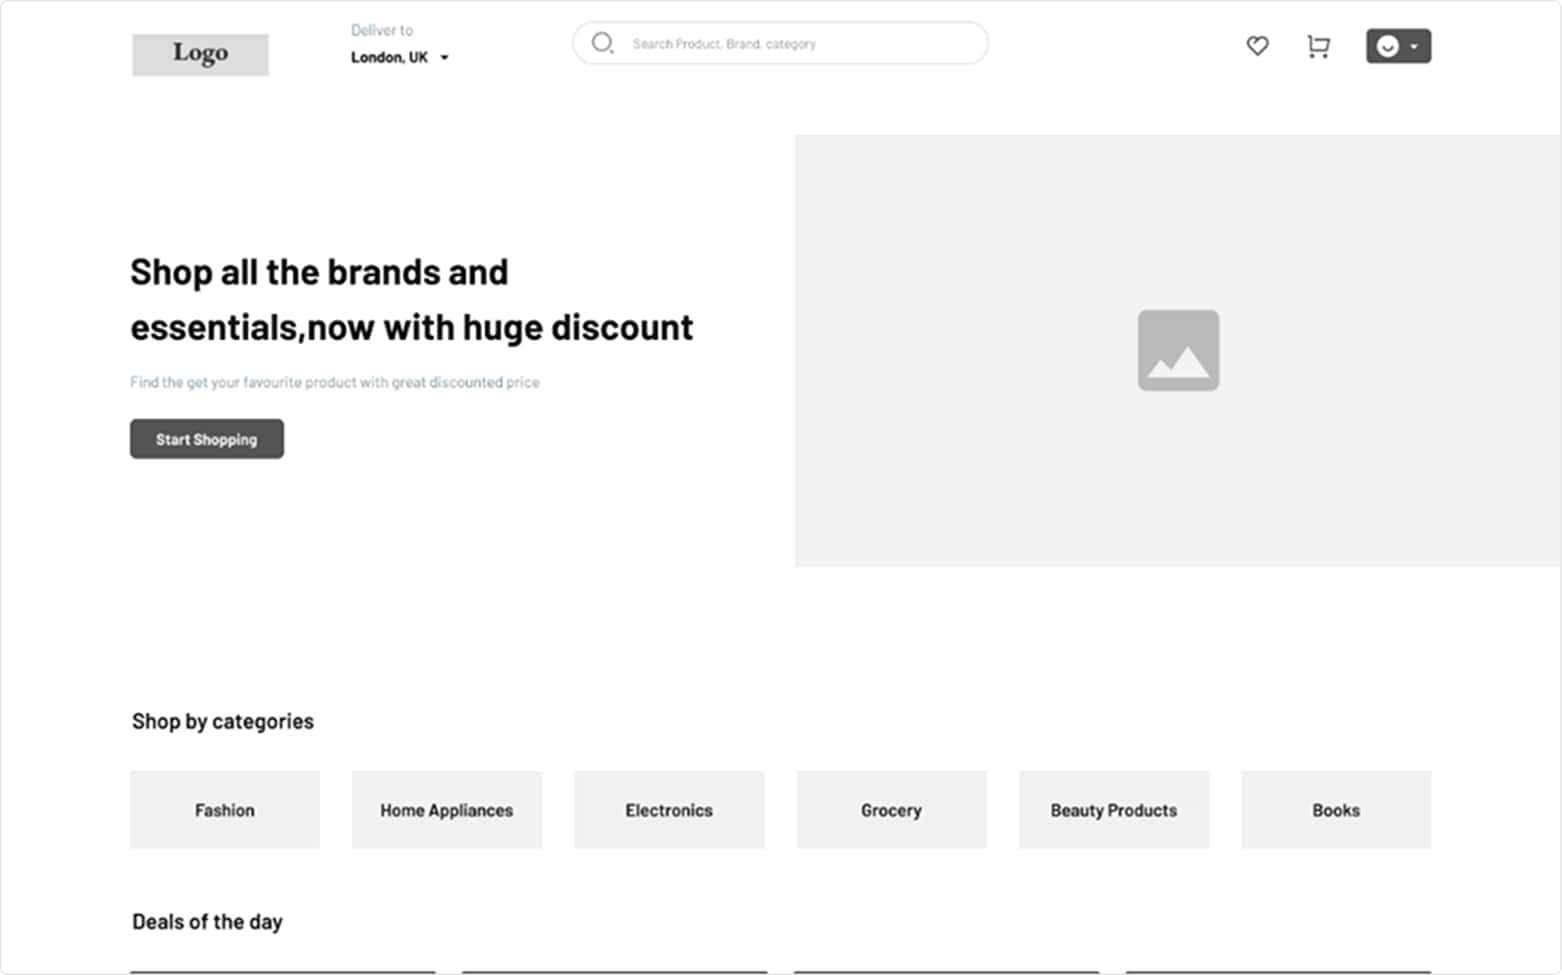
Task: Open the shopping cart icon
Action: click(1318, 46)
